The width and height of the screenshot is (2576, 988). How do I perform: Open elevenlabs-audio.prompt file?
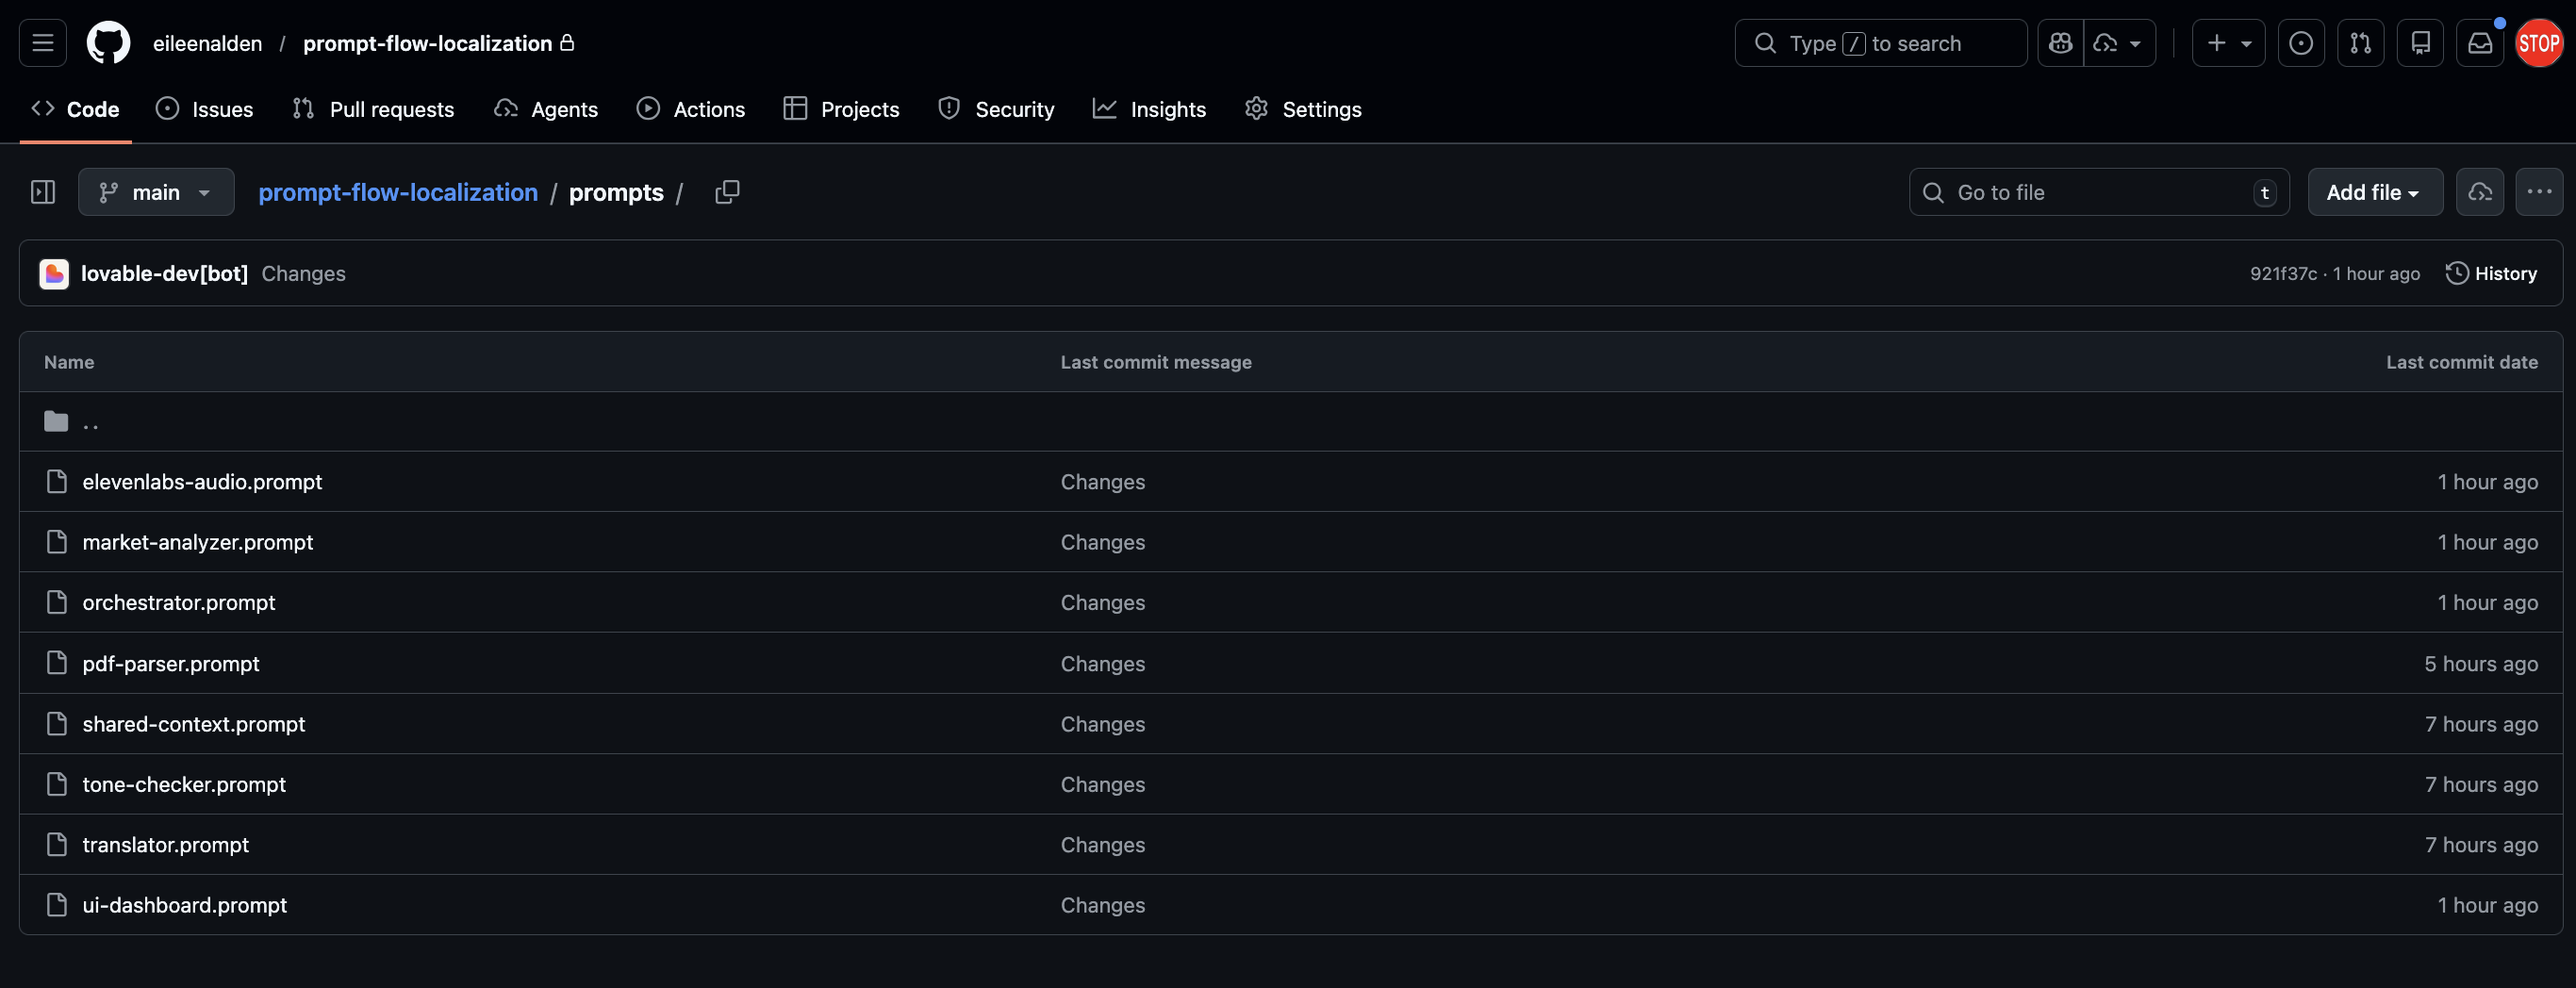point(202,482)
